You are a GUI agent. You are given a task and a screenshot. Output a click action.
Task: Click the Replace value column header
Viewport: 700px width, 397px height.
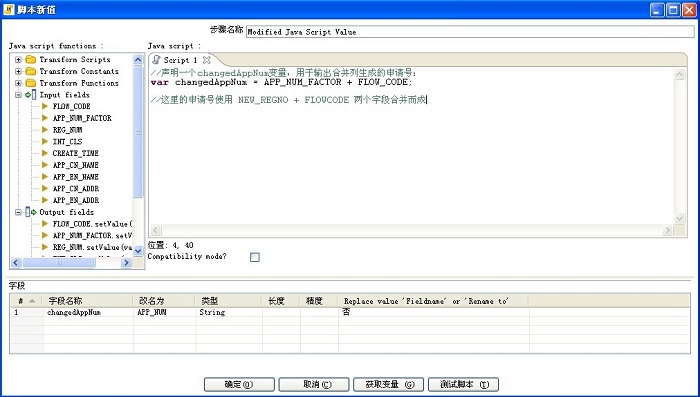click(x=433, y=301)
